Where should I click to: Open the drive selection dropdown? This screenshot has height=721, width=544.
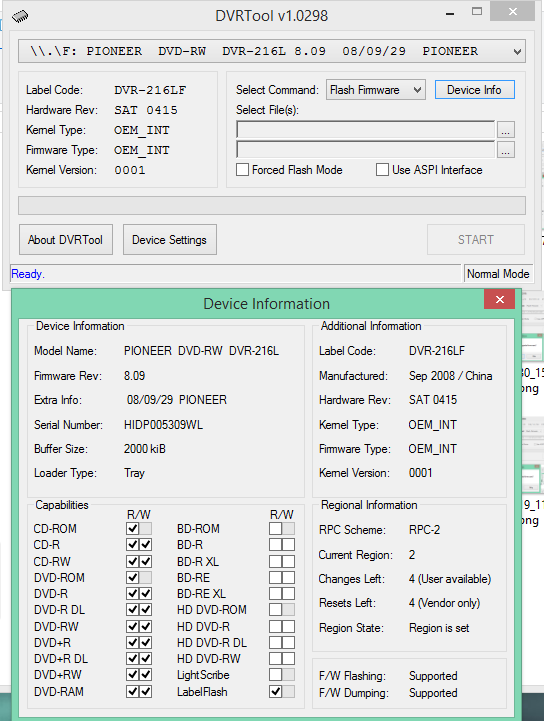click(272, 51)
